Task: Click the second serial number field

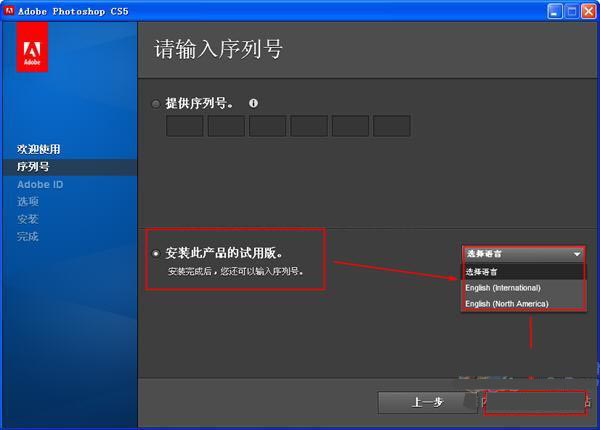Action: tap(226, 126)
